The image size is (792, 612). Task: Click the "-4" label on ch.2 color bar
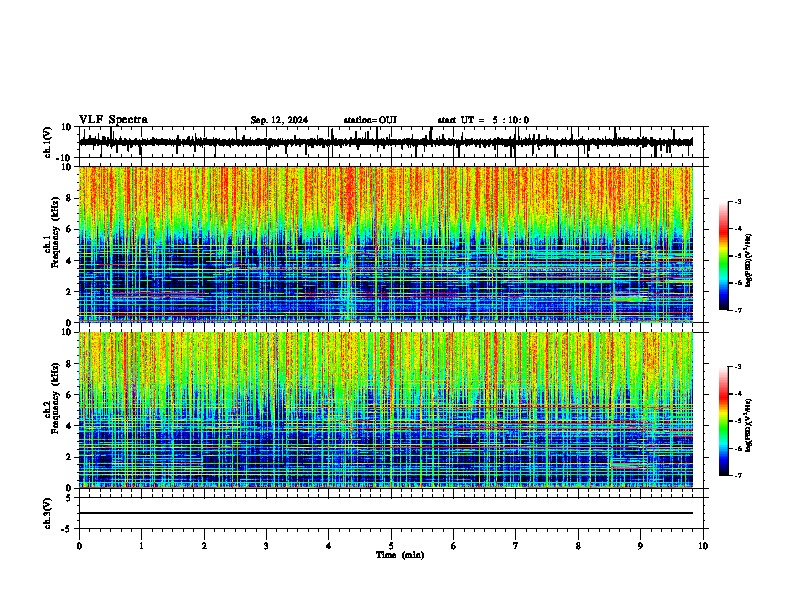738,394
